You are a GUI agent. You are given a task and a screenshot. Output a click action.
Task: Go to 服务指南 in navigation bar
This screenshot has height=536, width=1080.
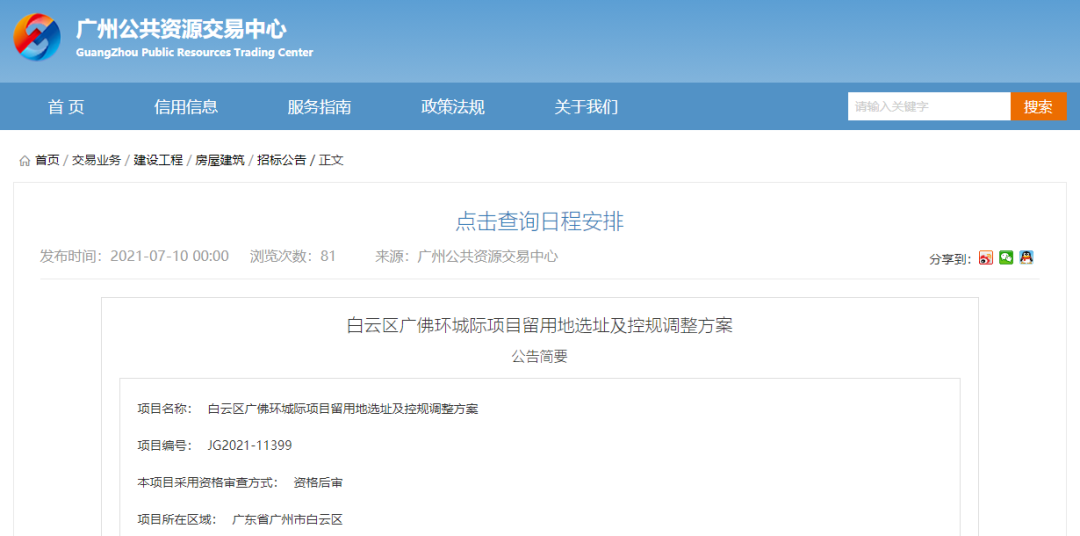coord(319,107)
